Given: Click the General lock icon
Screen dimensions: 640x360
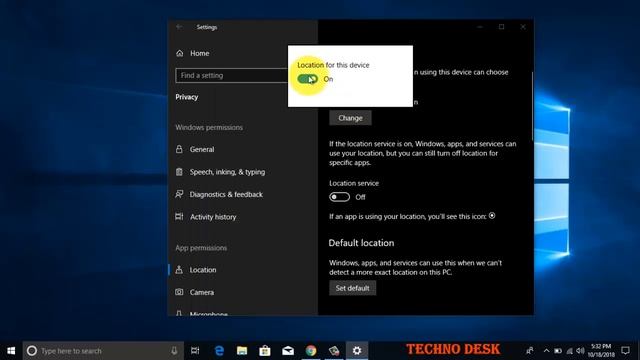Looking at the screenshot, I should pos(179,149).
